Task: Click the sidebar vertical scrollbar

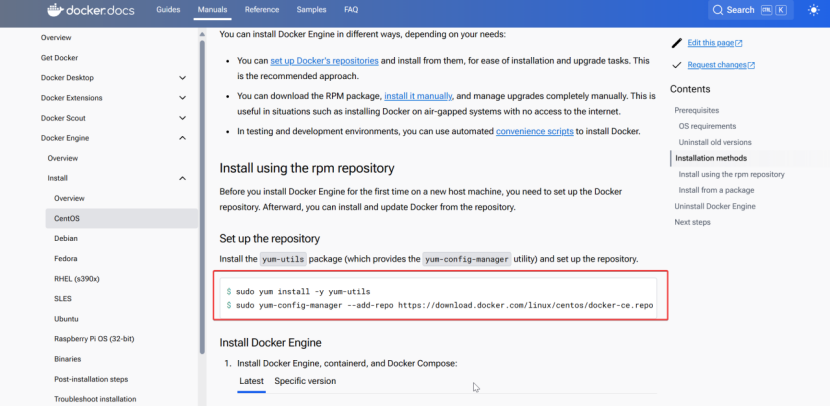Action: (x=202, y=197)
